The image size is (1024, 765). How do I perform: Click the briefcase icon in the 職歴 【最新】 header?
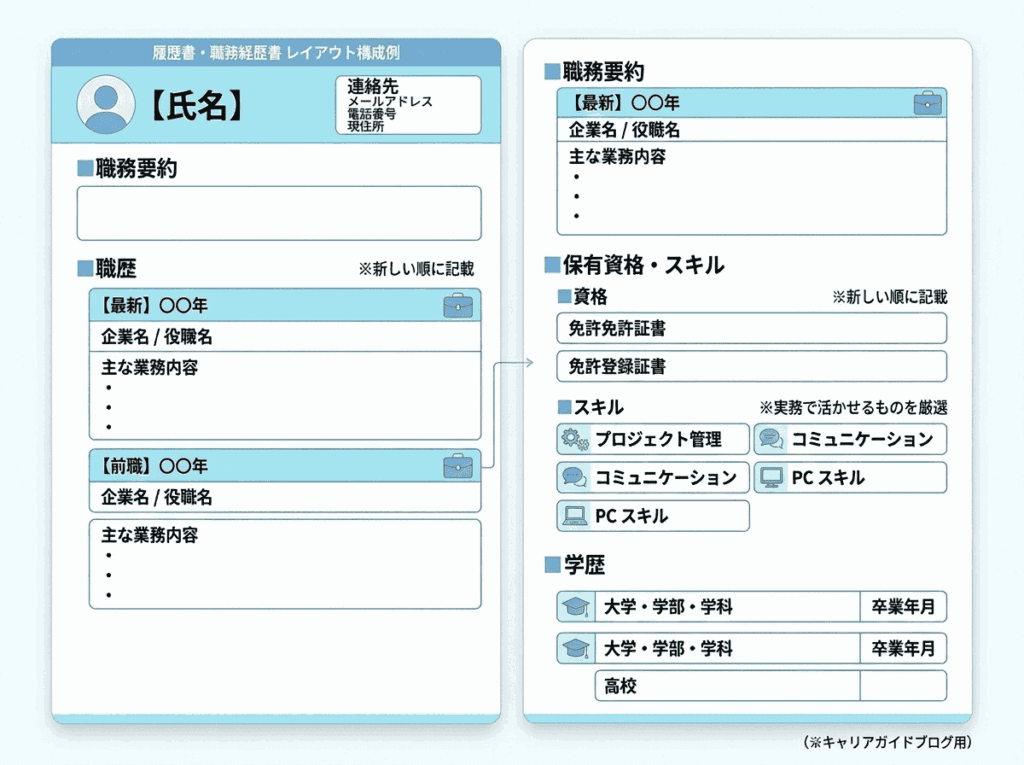458,306
